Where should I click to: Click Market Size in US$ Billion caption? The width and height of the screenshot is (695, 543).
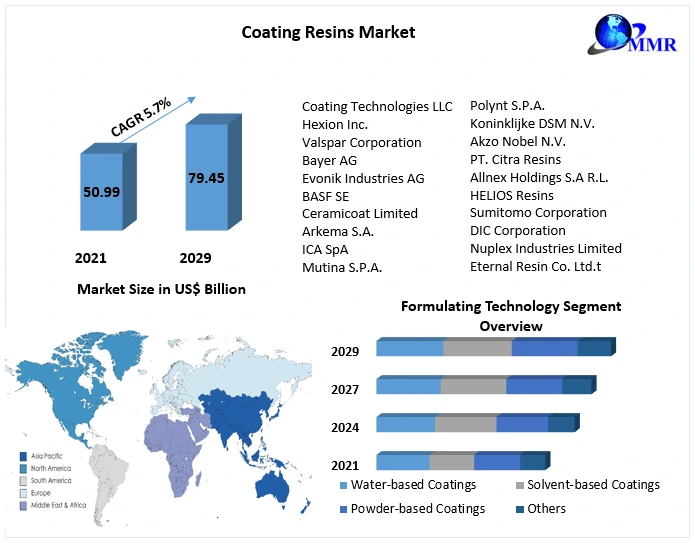[161, 289]
